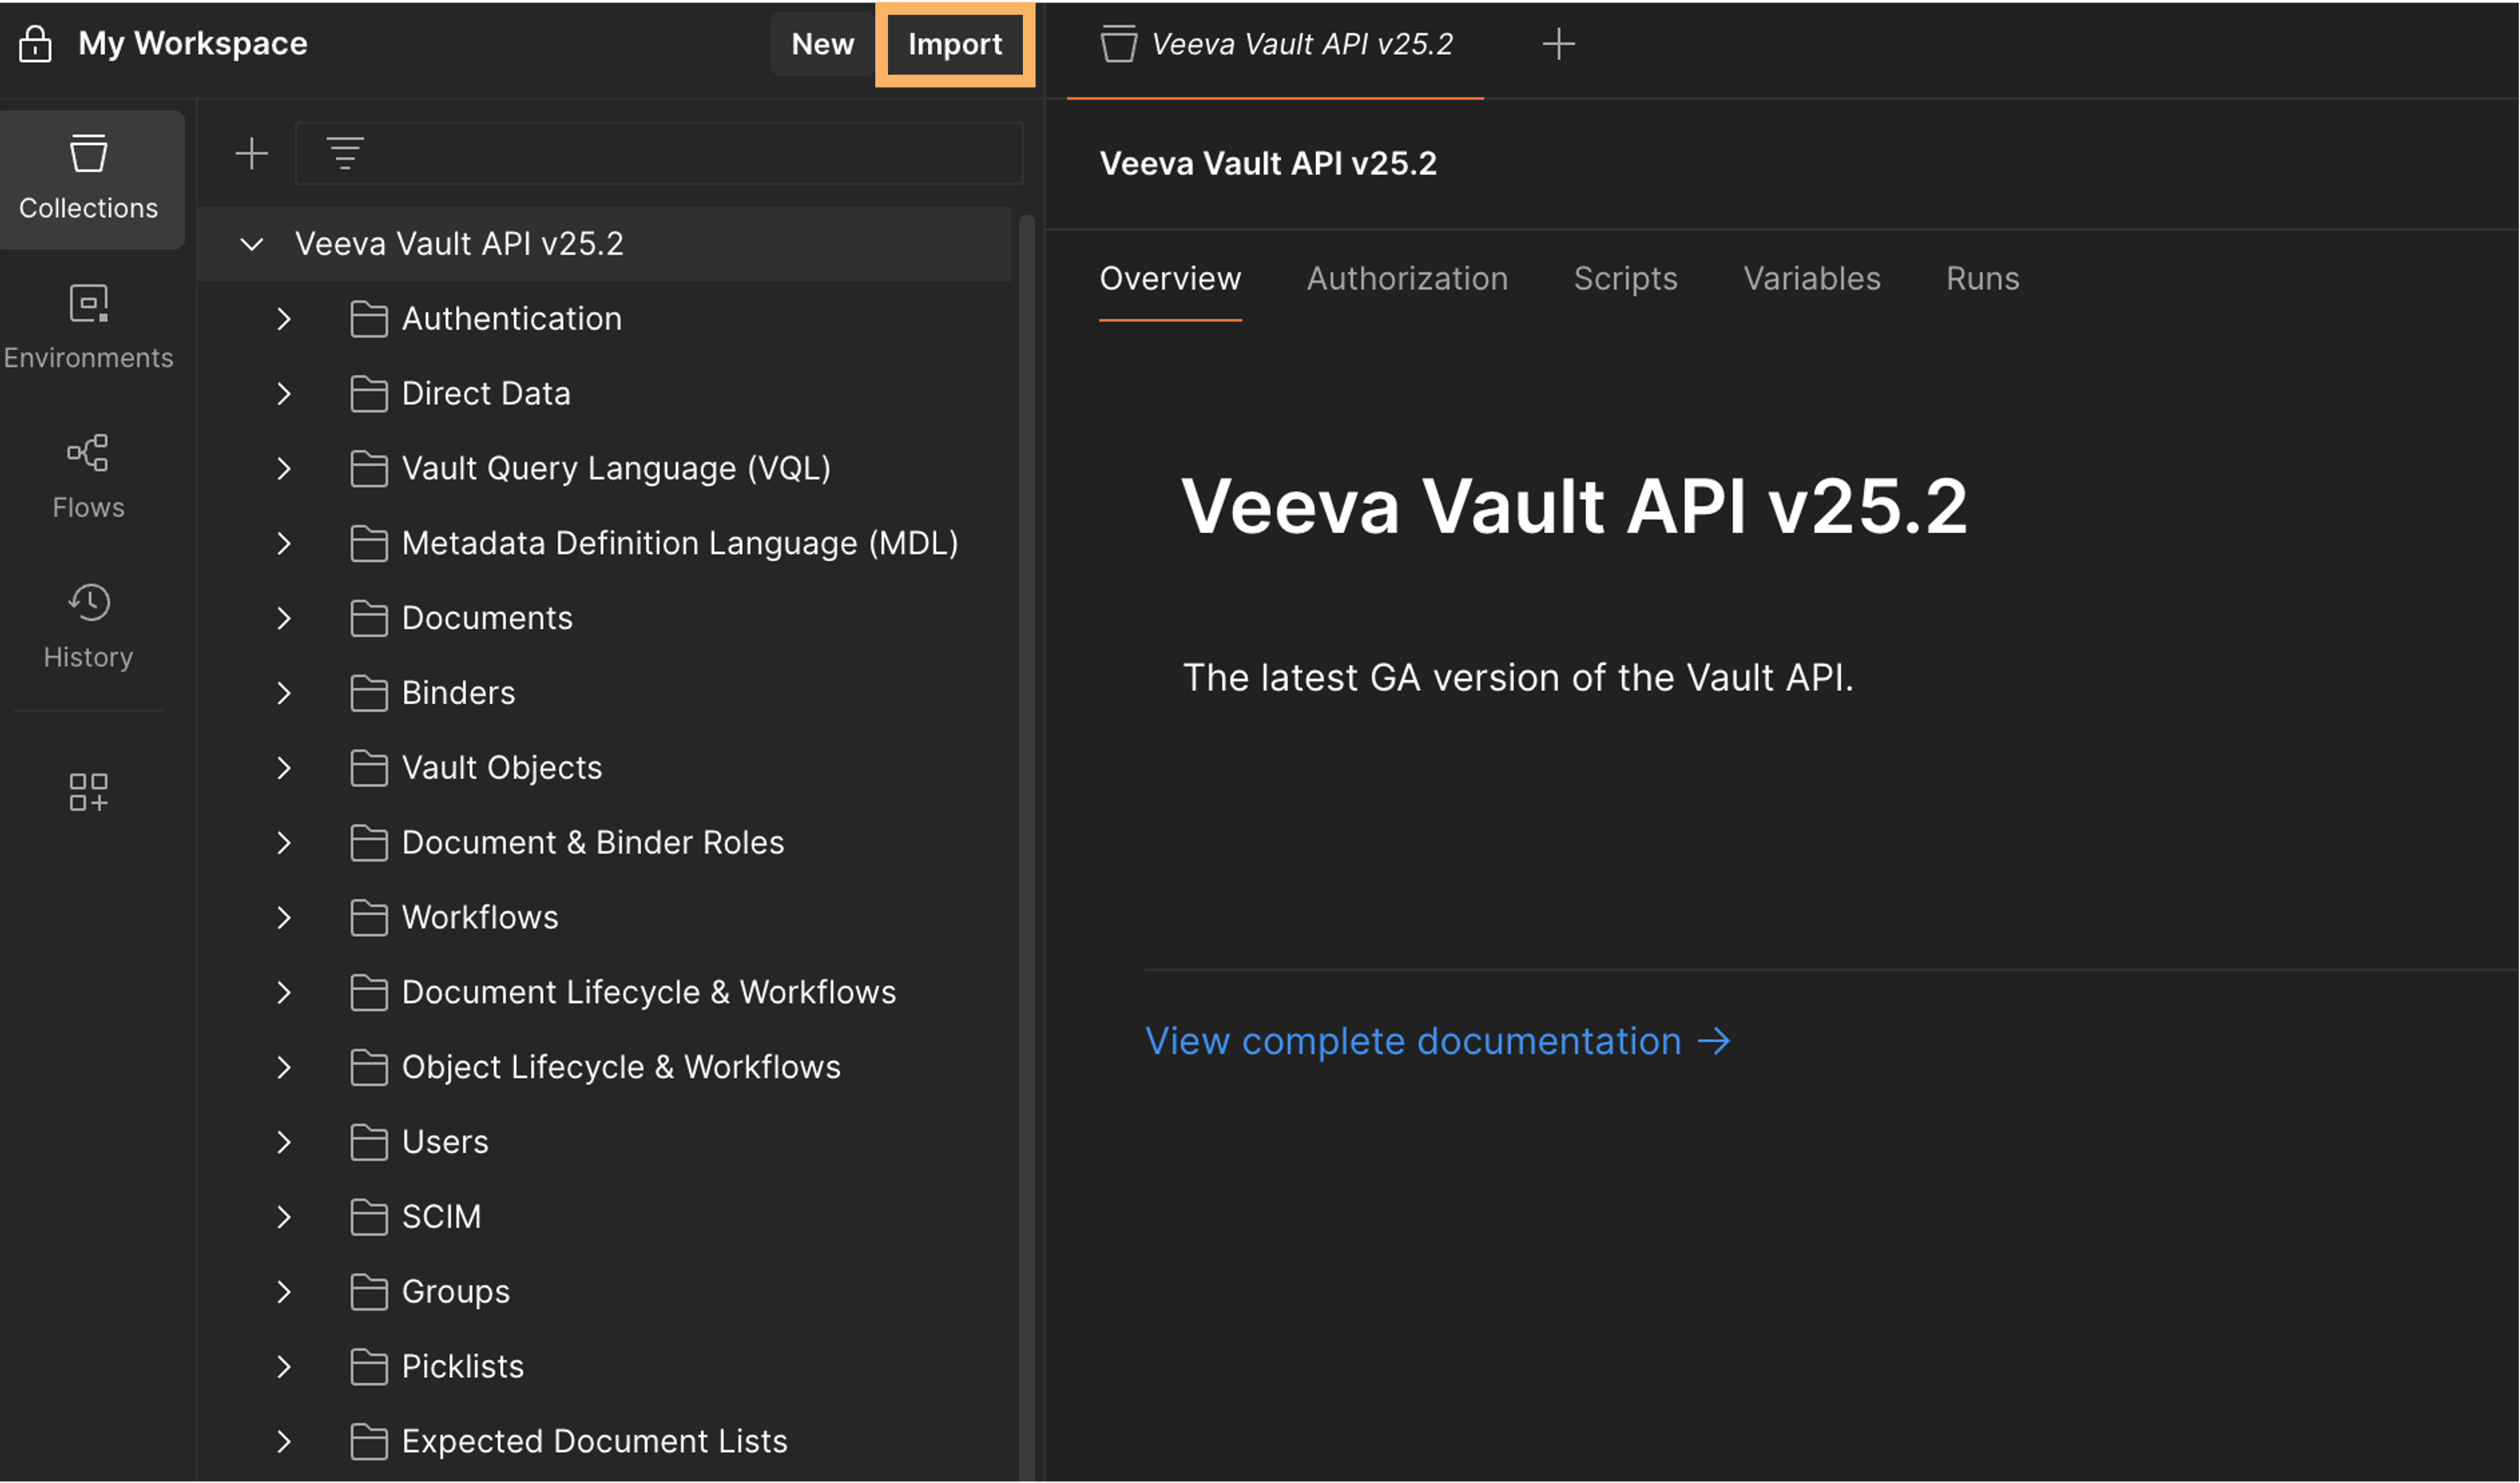
Task: Expand the Vault Objects folder
Action: tap(284, 768)
